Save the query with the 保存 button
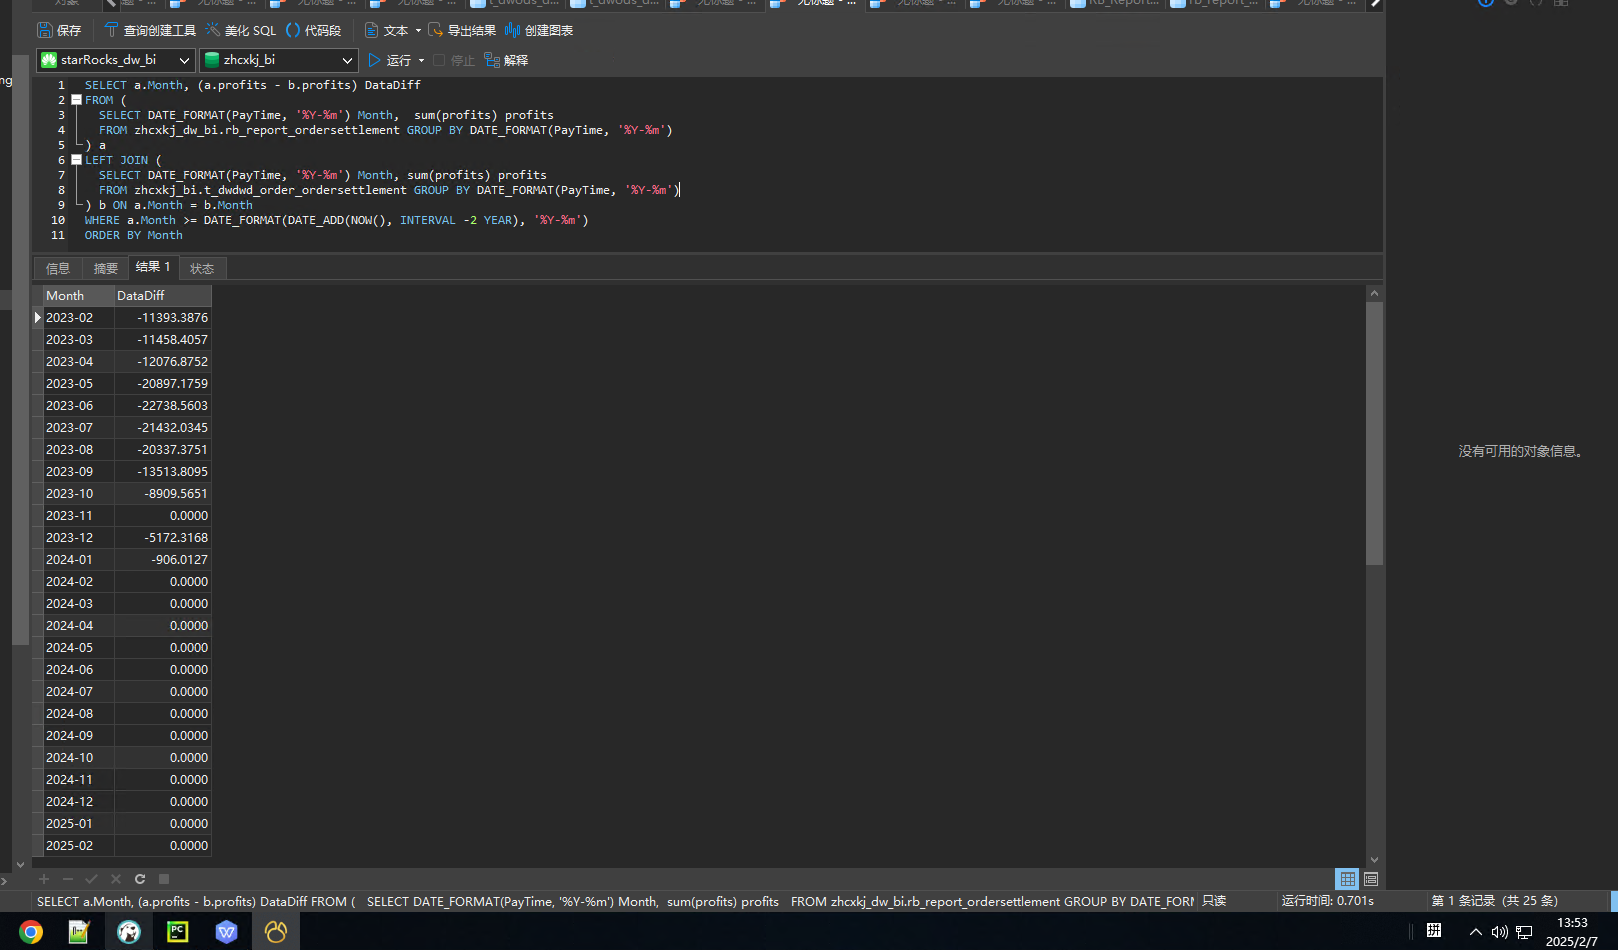Viewport: 1618px width, 950px height. coord(59,30)
